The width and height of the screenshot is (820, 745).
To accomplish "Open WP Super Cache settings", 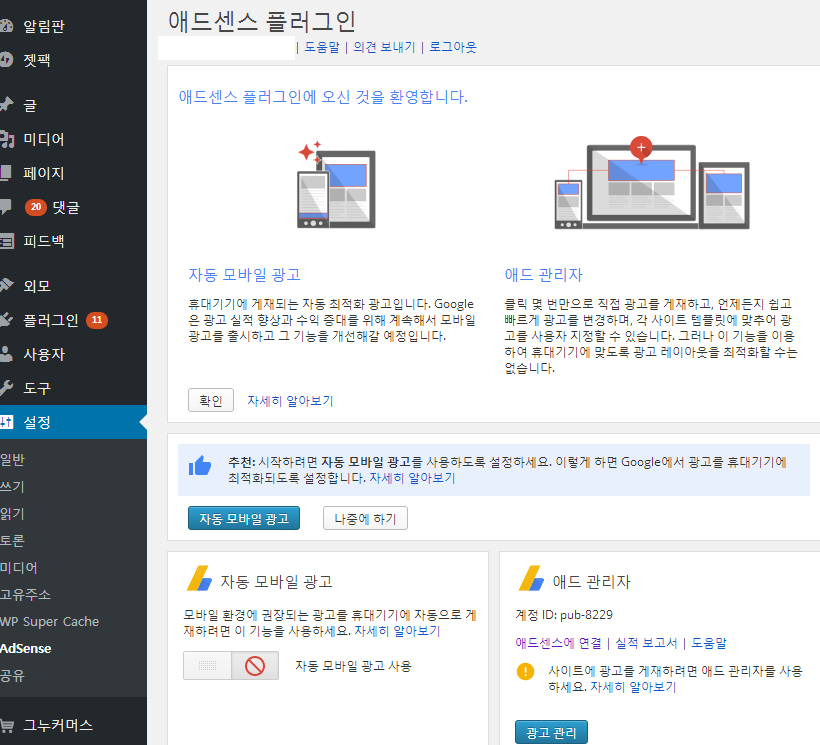I will point(50,622).
